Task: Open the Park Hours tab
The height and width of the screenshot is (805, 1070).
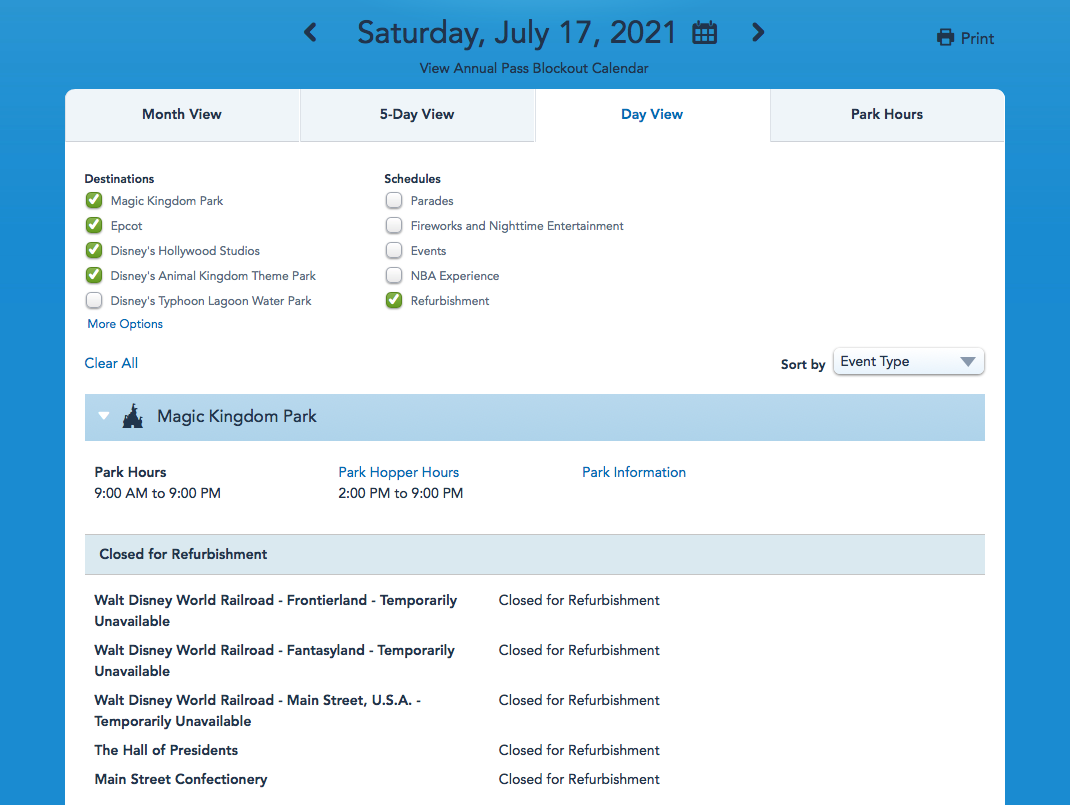Action: [x=886, y=115]
